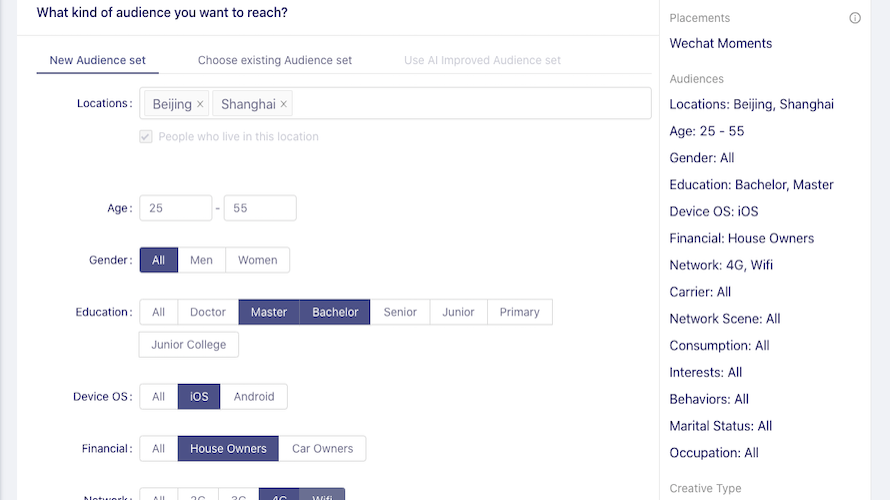Image resolution: width=890 pixels, height=500 pixels.
Task: Select Women gender option
Action: pos(257,260)
